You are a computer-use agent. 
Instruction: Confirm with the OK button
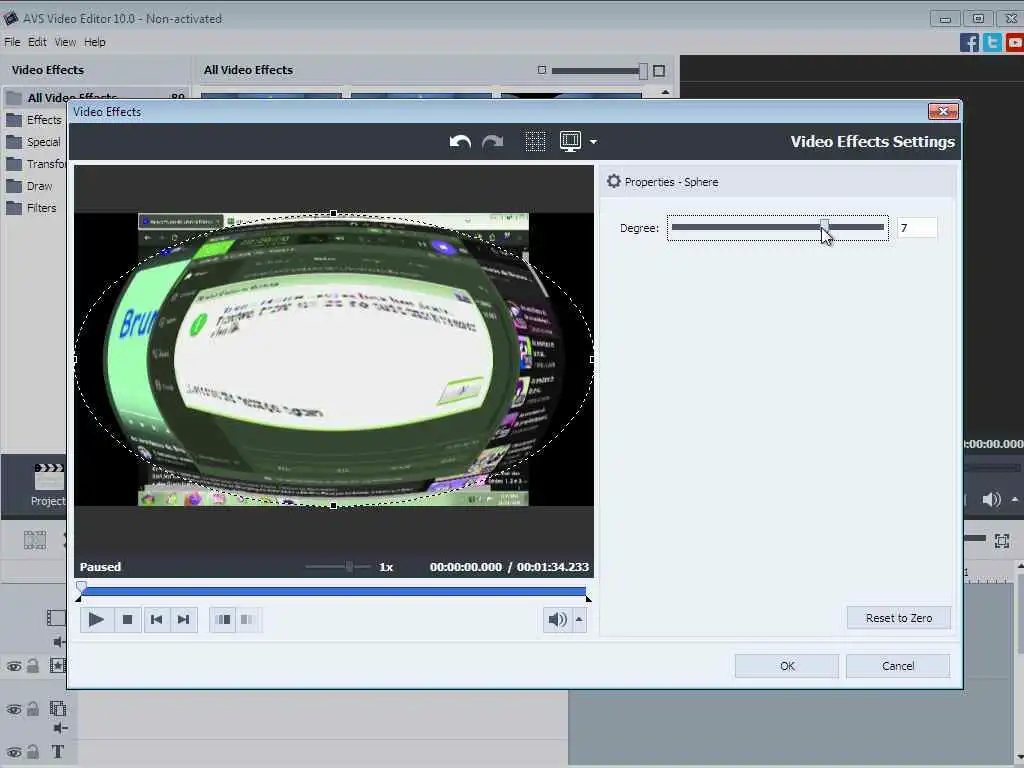[x=787, y=665]
